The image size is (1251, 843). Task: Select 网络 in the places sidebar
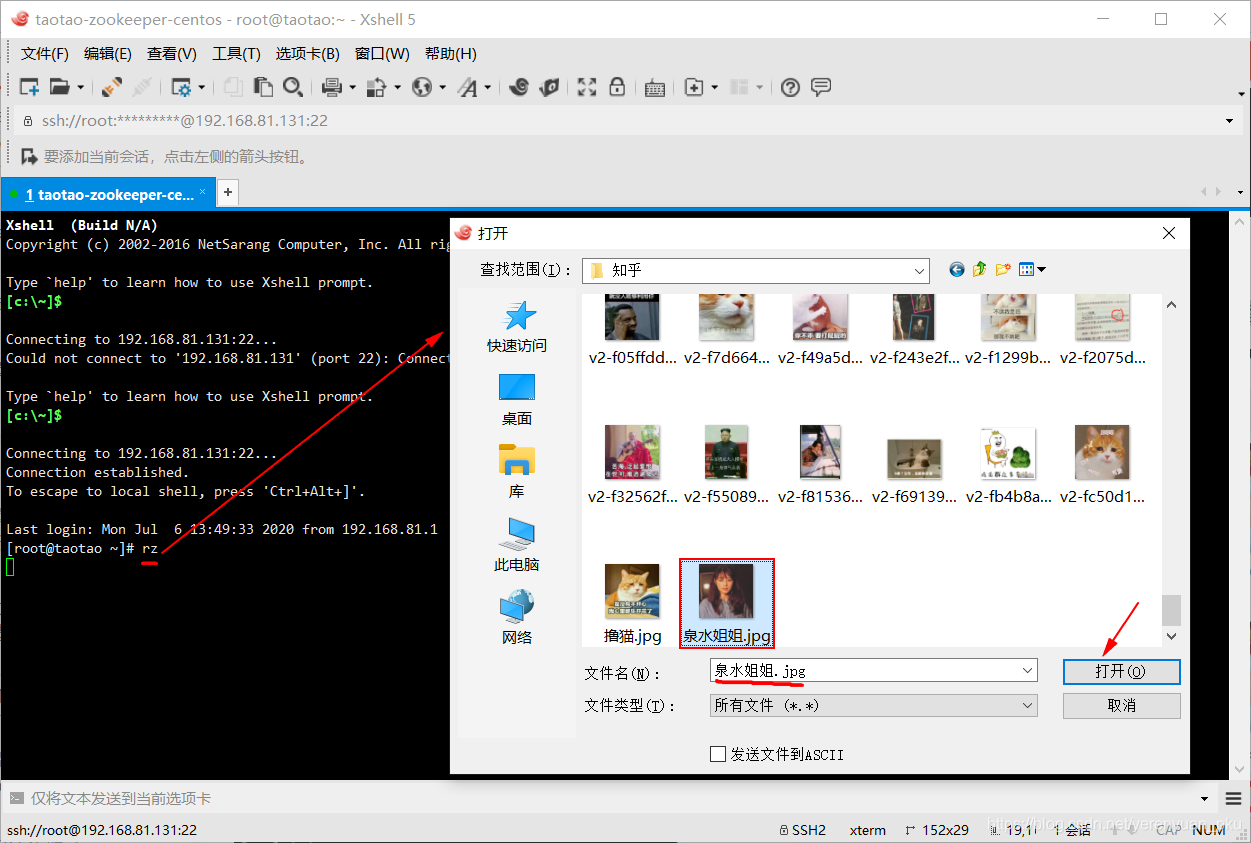tap(517, 618)
